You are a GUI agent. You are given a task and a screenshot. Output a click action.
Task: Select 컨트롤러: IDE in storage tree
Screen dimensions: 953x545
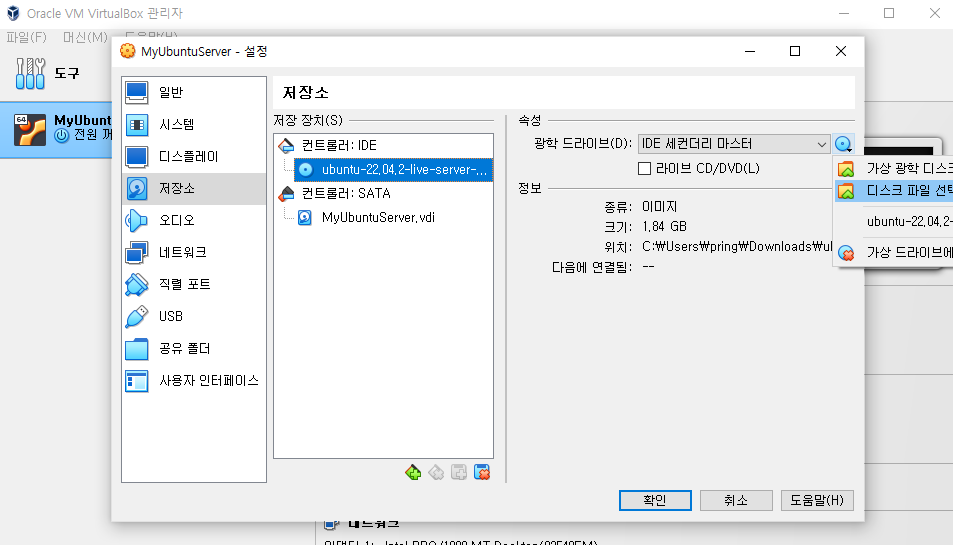[339, 145]
